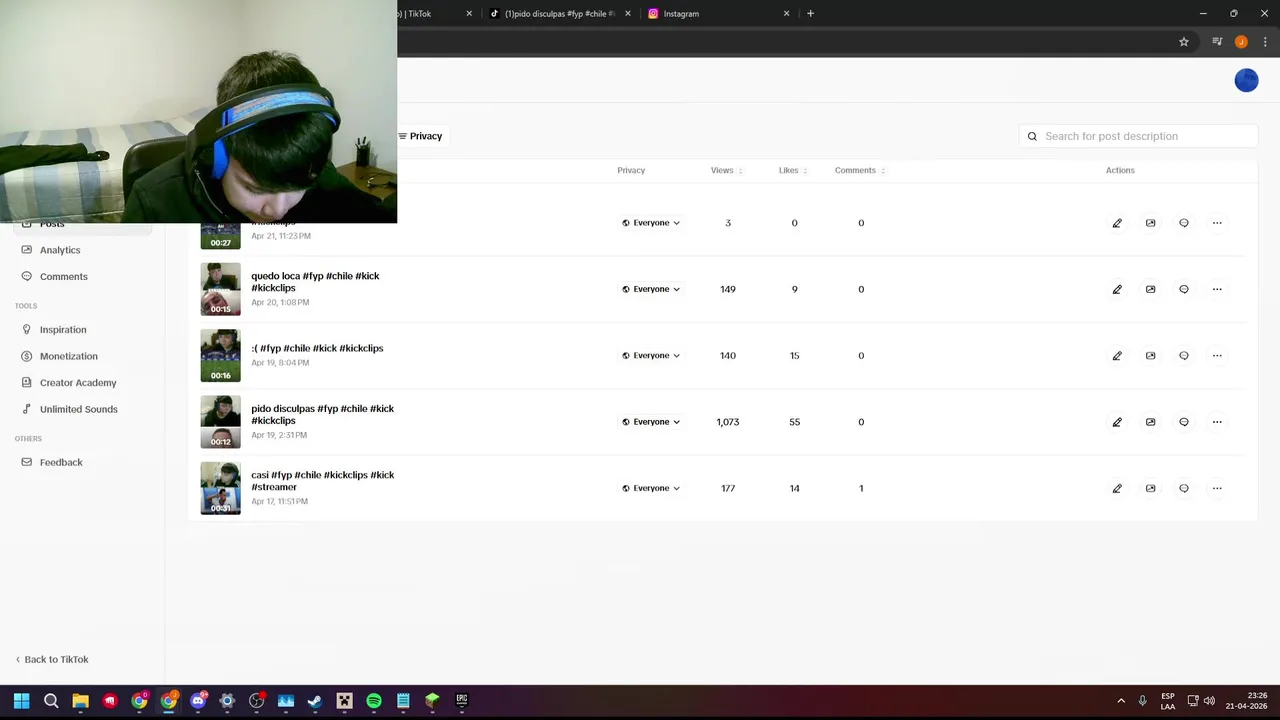
Task: Open the Privacy filter
Action: point(420,136)
